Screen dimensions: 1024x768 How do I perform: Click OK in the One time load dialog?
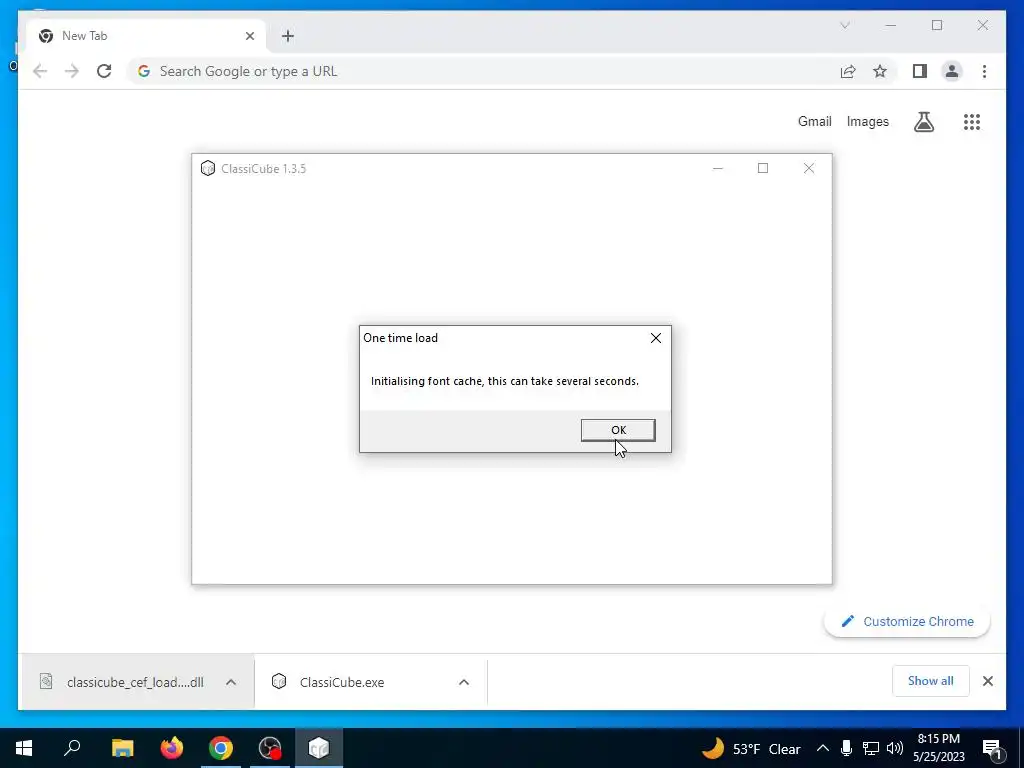[618, 430]
